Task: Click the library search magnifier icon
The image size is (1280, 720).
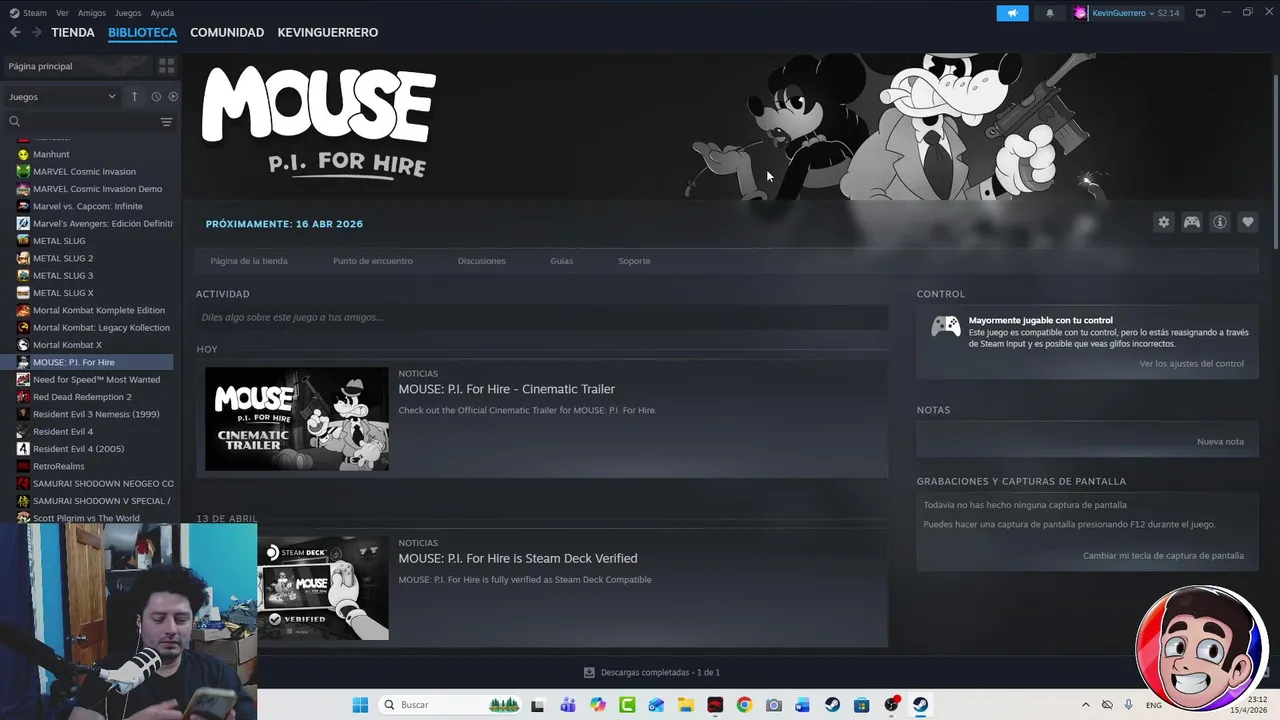Action: (x=14, y=122)
